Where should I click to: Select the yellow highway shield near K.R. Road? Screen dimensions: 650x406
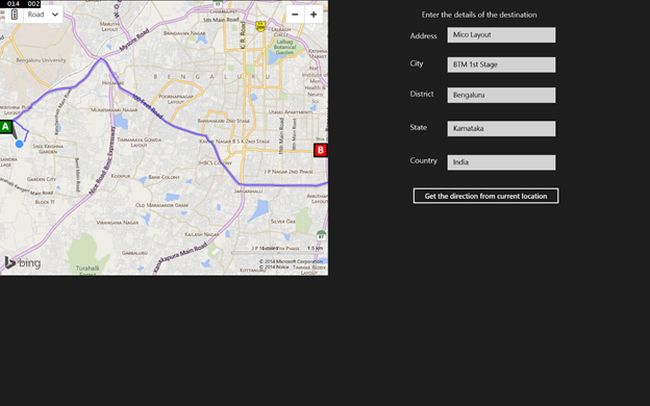click(x=260, y=27)
